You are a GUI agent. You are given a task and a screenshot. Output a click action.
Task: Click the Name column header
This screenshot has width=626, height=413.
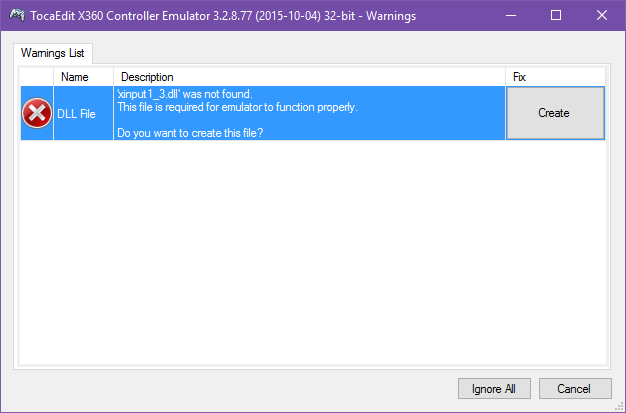click(x=83, y=77)
